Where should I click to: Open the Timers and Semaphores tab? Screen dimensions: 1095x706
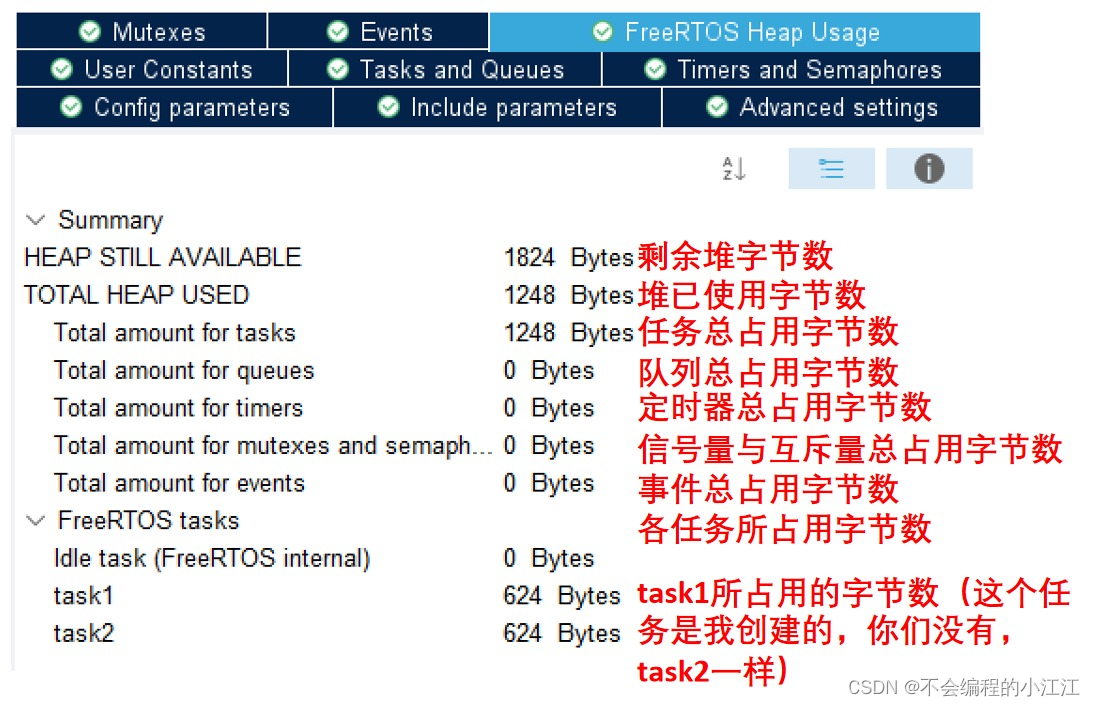point(791,69)
